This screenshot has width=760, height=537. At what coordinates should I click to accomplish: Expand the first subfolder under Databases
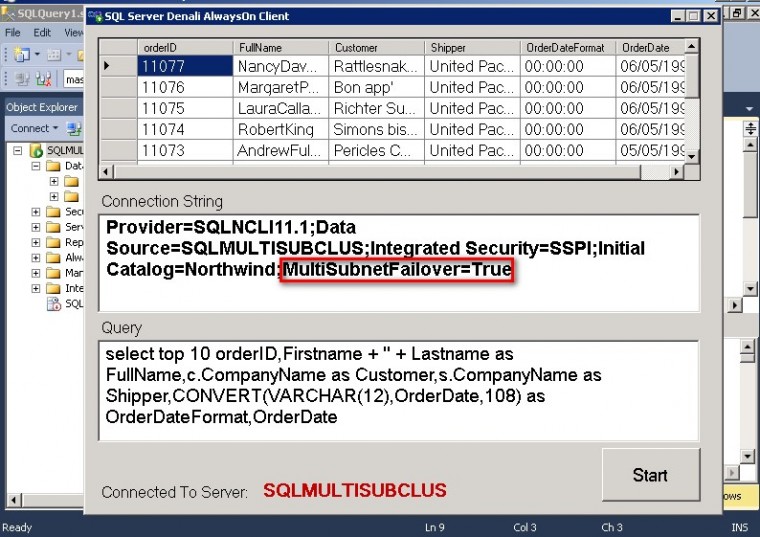click(54, 181)
